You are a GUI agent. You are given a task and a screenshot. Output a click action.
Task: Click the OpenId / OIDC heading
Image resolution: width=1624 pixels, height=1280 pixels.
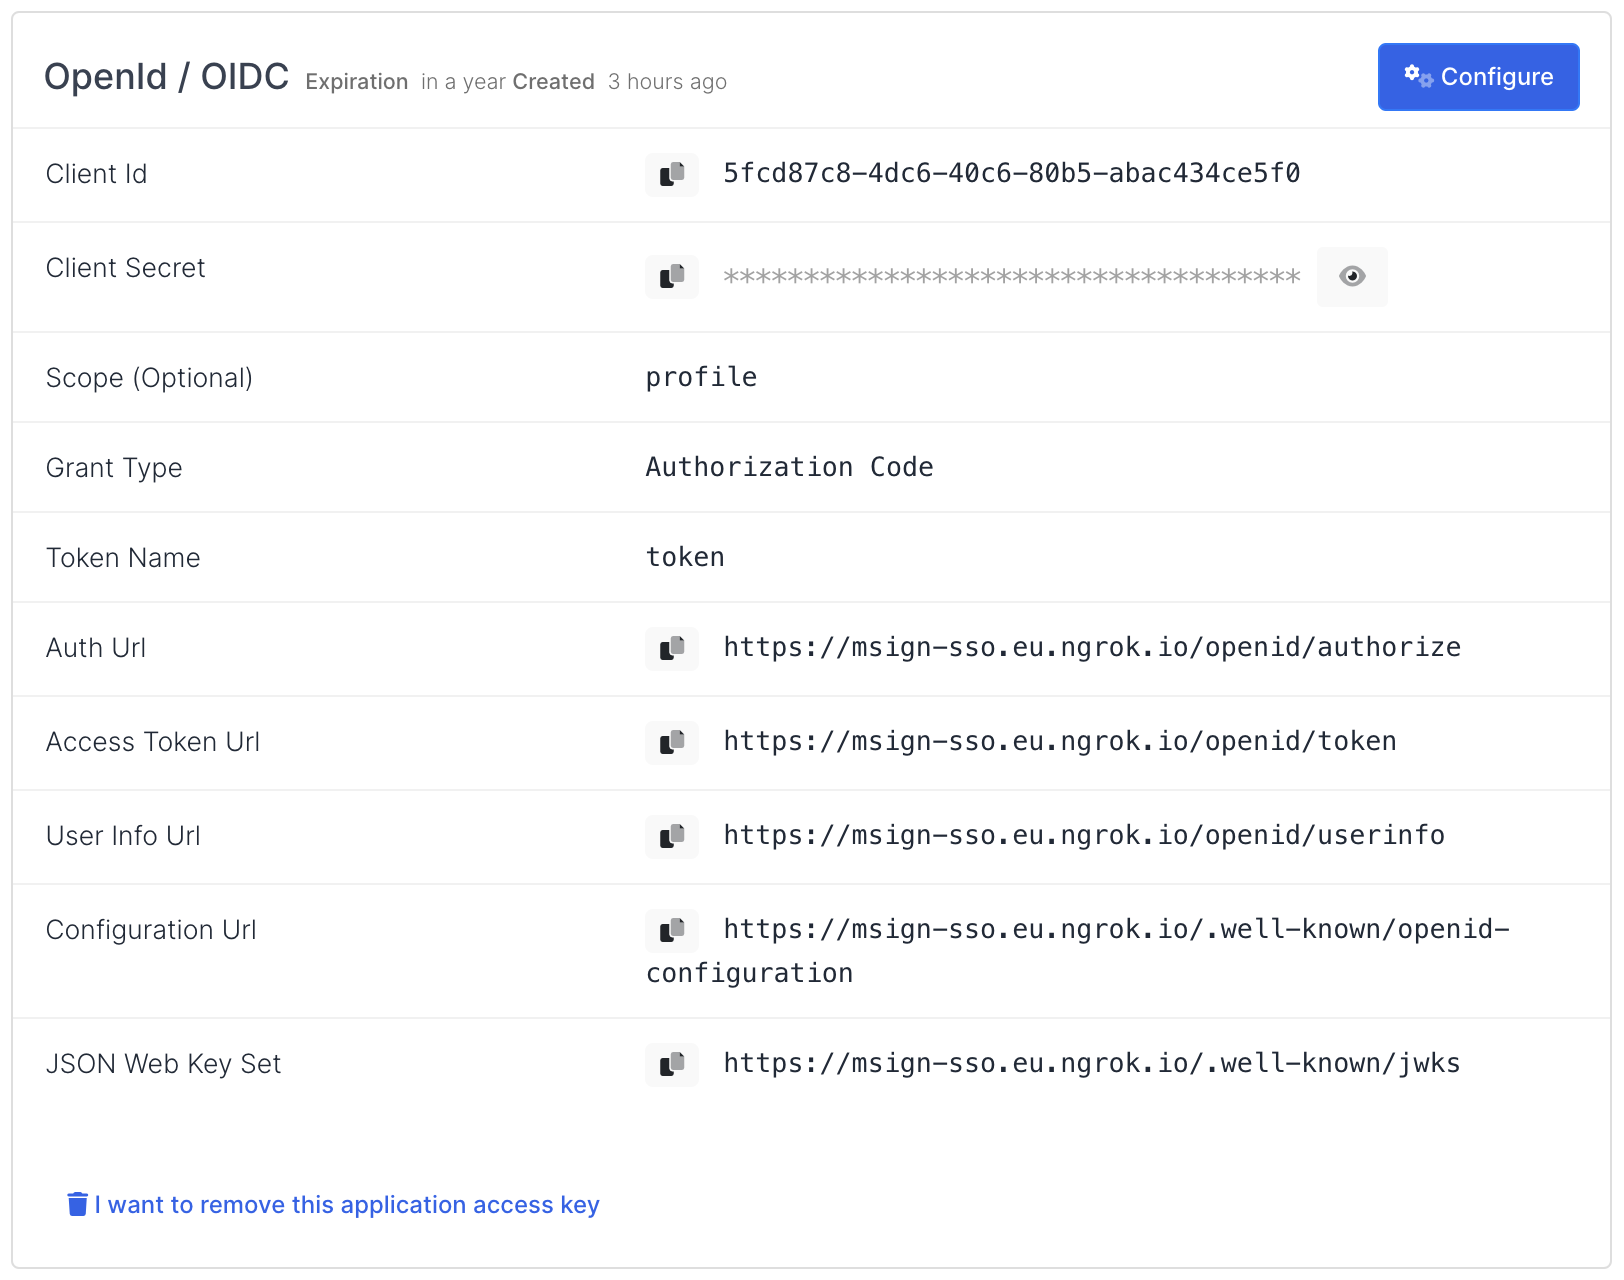166,77
